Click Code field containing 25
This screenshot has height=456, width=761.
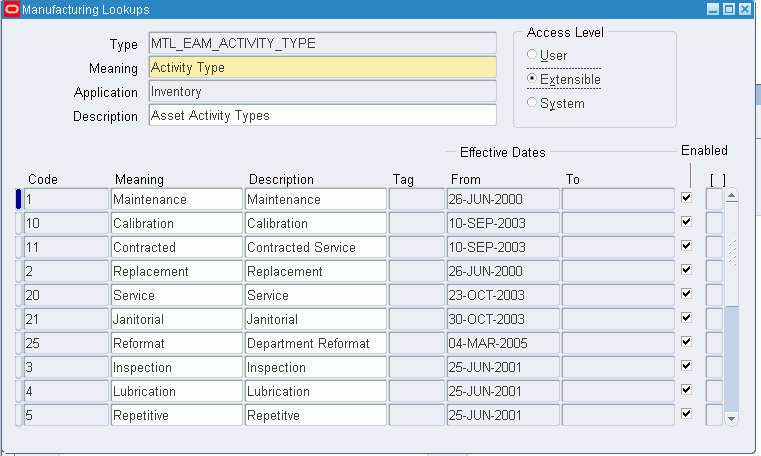click(66, 343)
